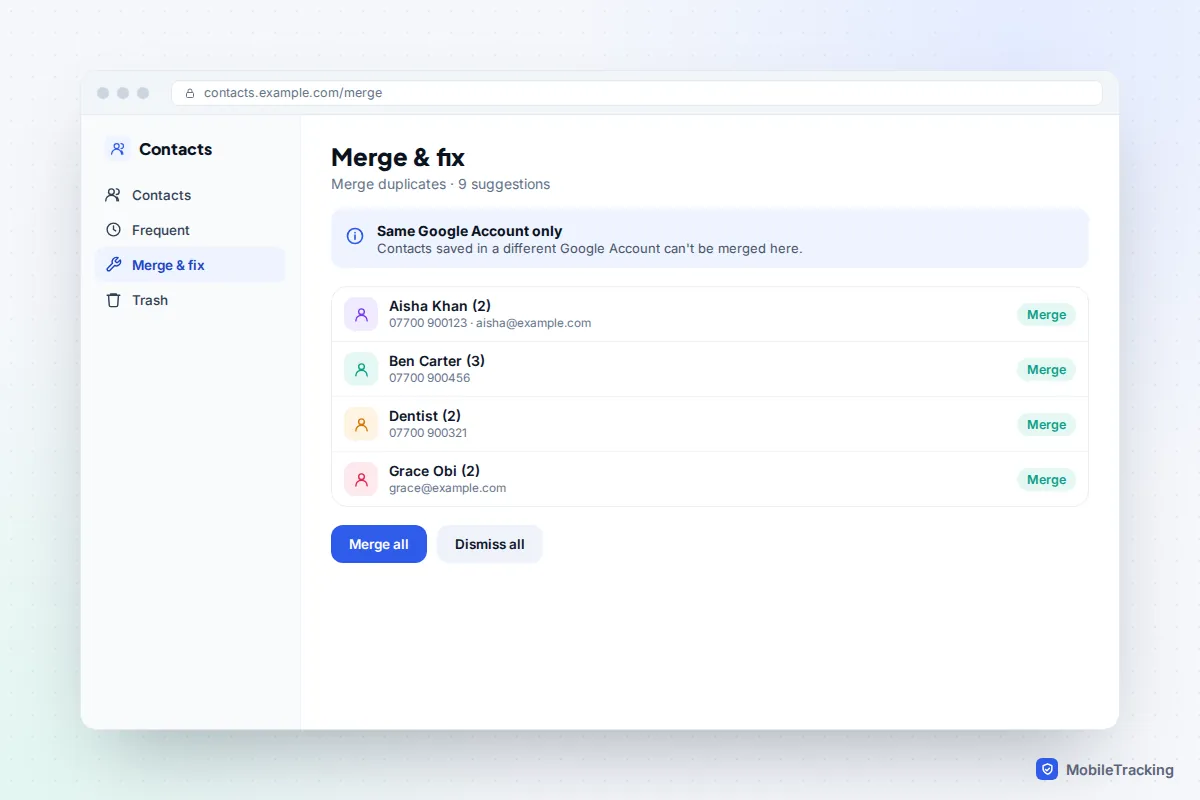Click the 07700 900456 phone number
The width and height of the screenshot is (1200, 800).
(x=430, y=378)
